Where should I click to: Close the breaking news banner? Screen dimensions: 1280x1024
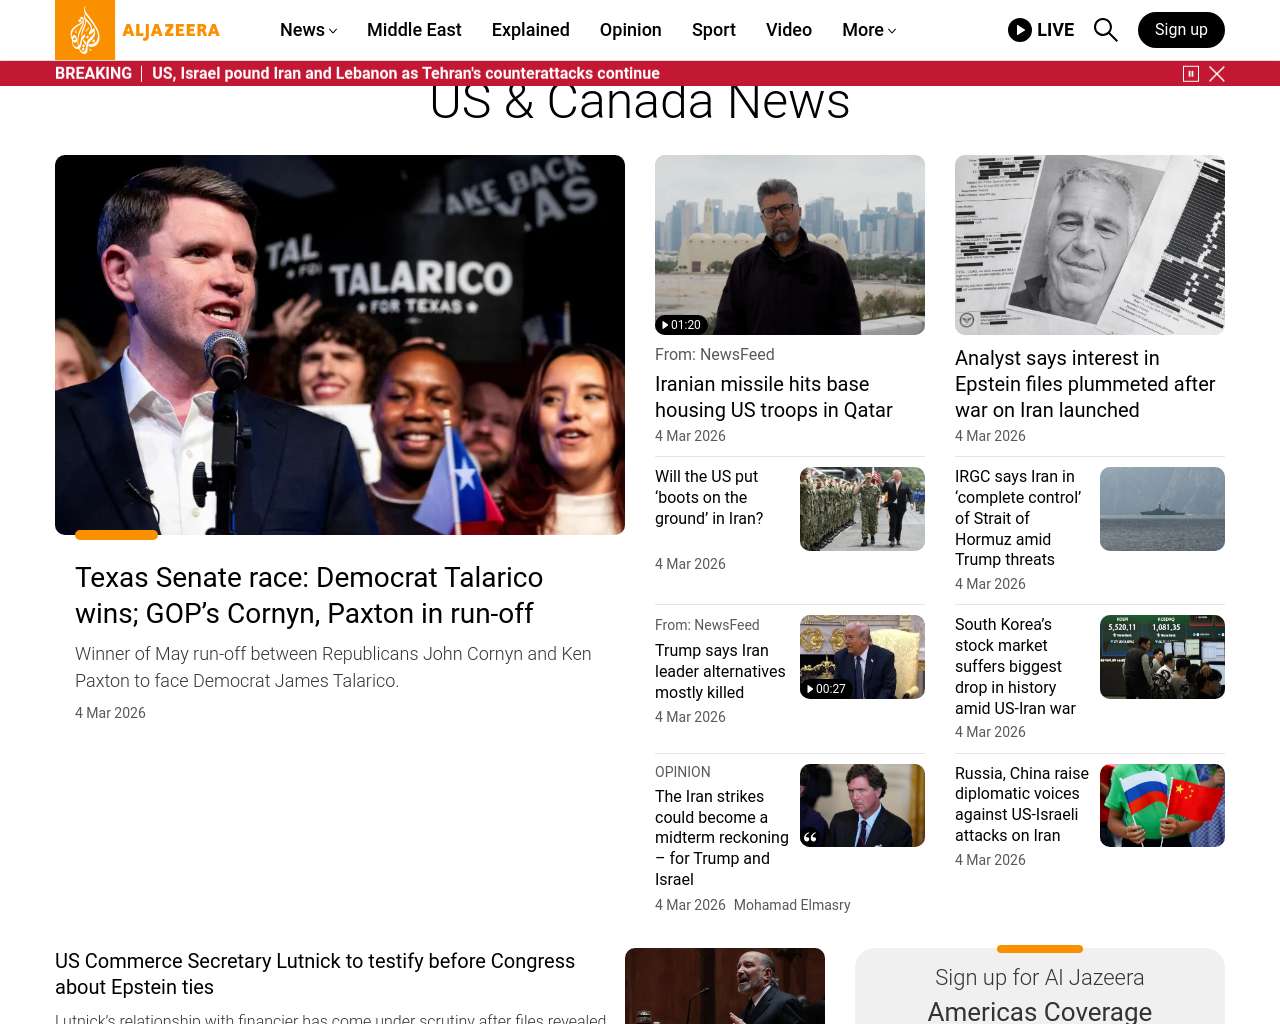pyautogui.click(x=1217, y=74)
